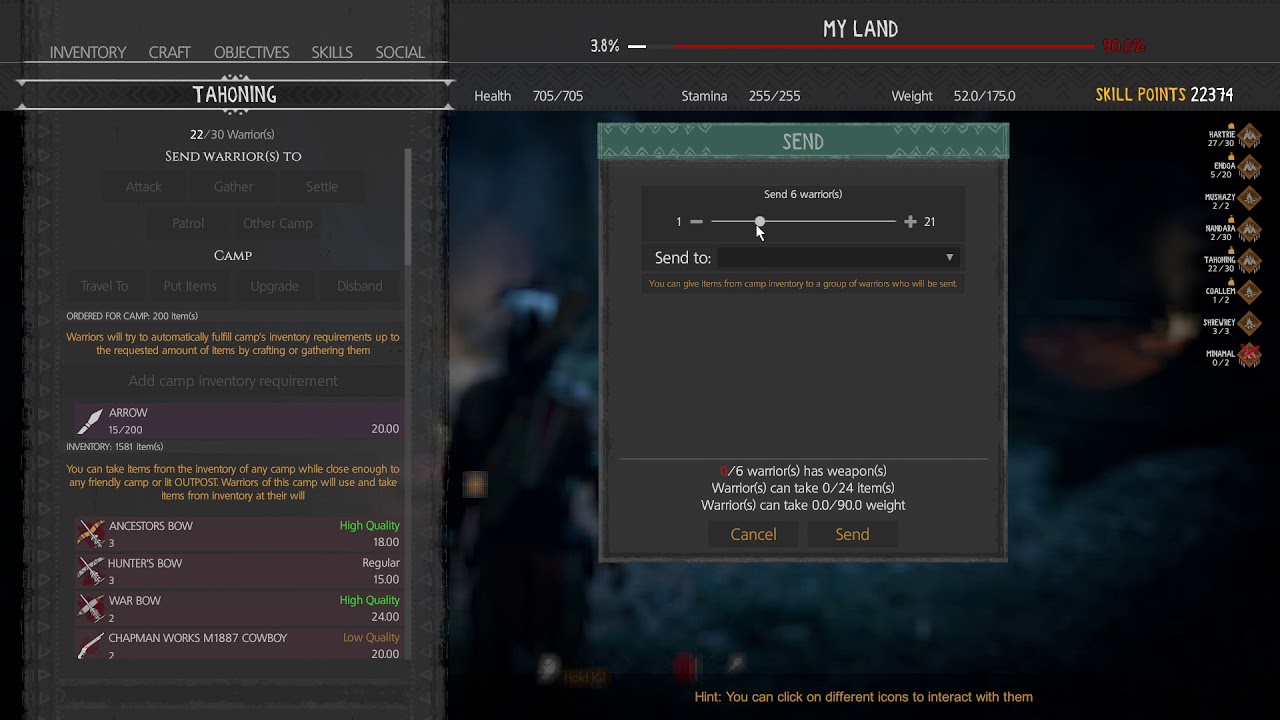Choose the Gather order

coord(233,187)
